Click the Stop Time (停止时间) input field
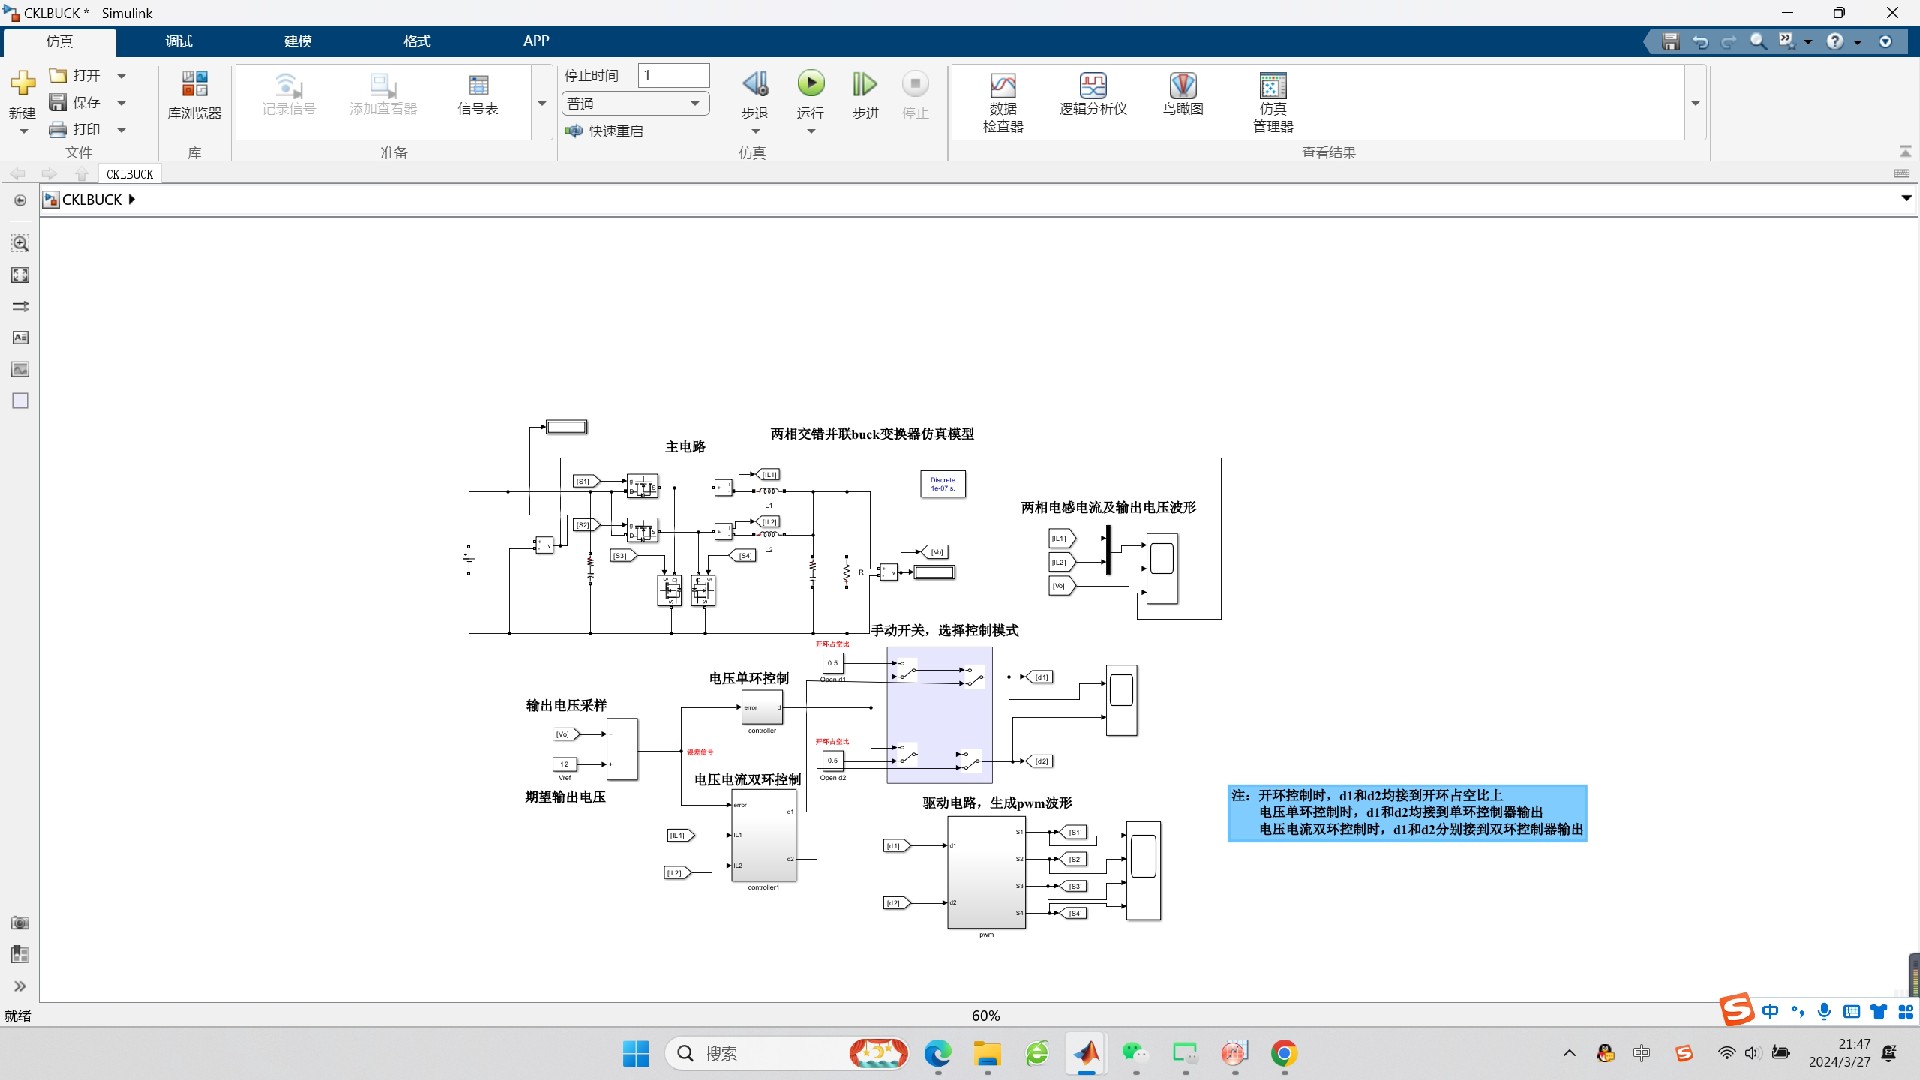The width and height of the screenshot is (1920, 1080). click(673, 75)
